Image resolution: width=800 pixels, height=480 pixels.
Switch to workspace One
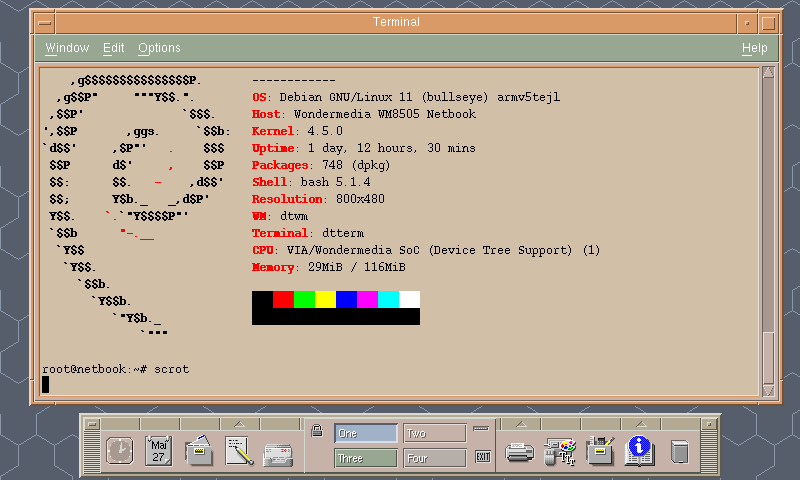coord(366,434)
